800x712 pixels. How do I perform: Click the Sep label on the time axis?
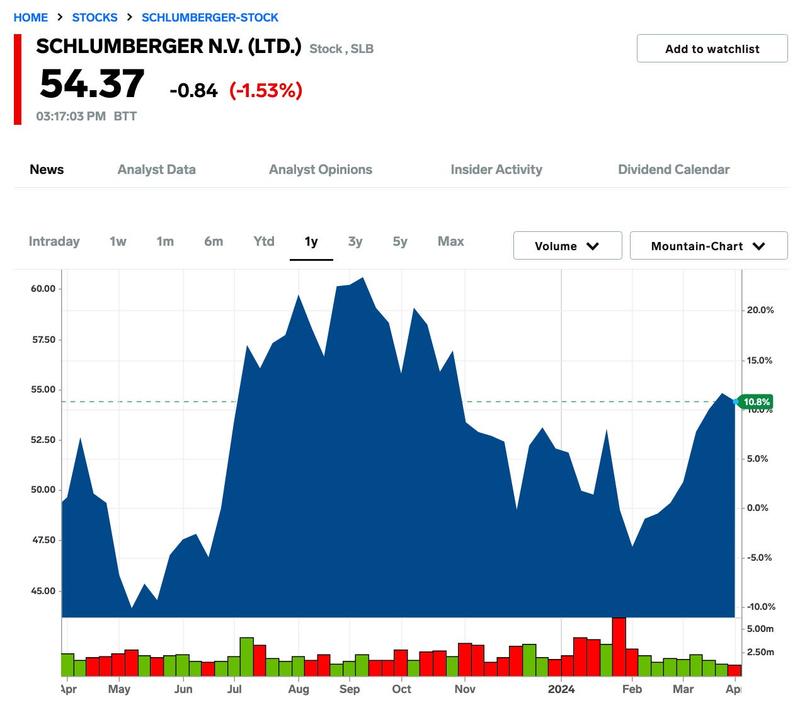(x=349, y=689)
